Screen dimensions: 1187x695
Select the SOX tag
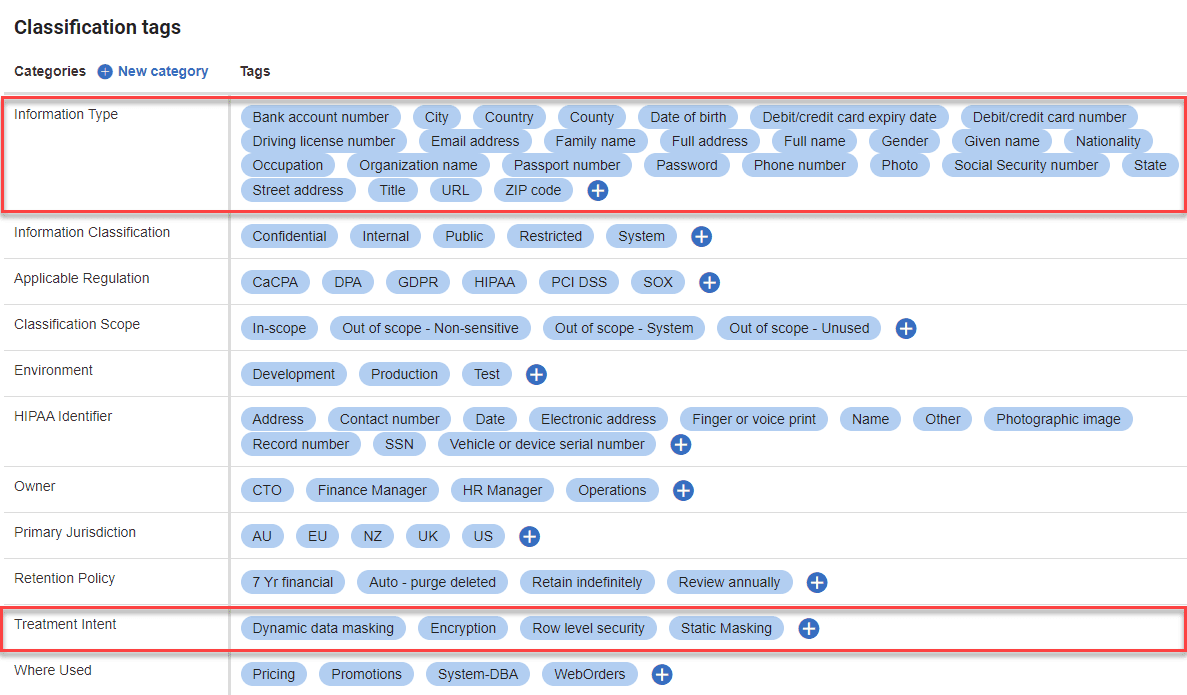(x=658, y=282)
